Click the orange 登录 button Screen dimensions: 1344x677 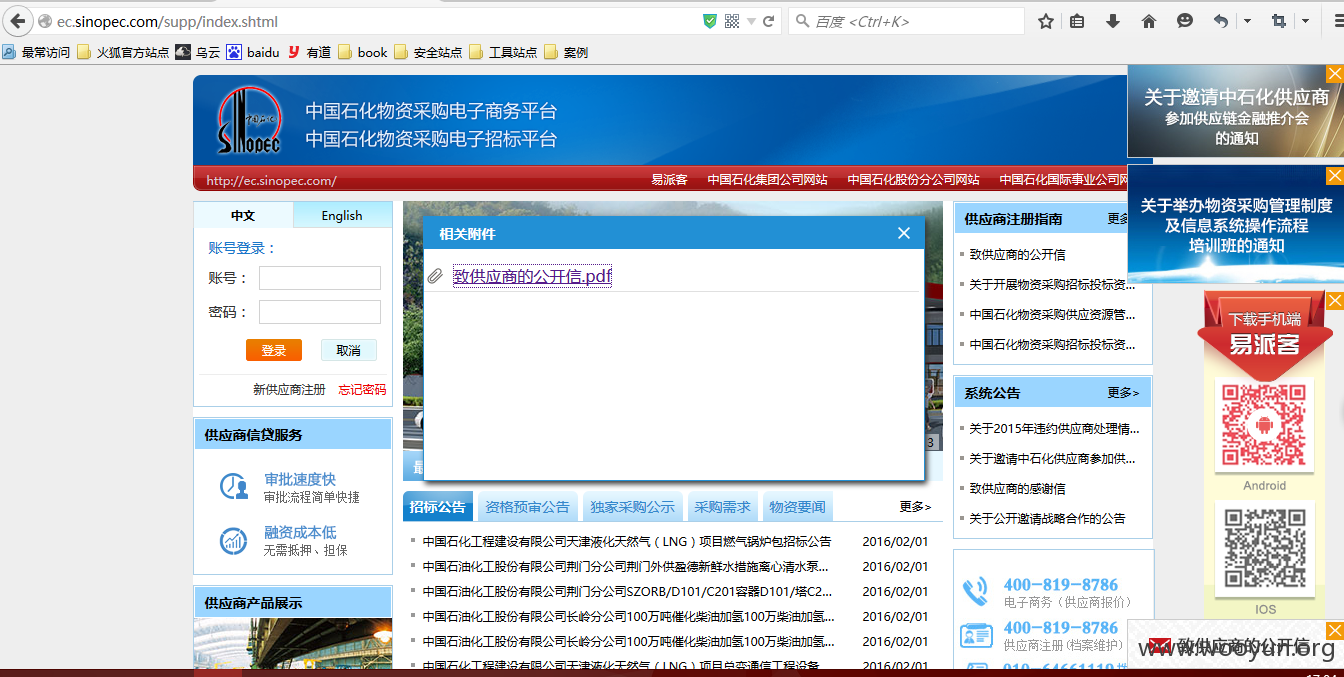274,350
